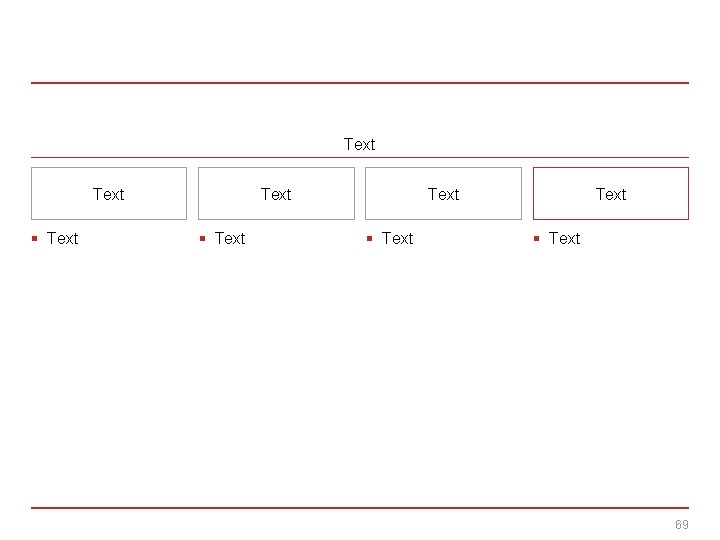Click the leftmost gray-outlined text box

tap(108, 194)
